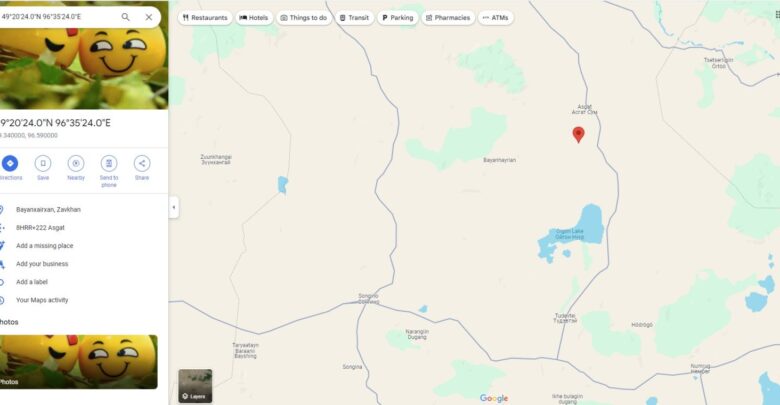The width and height of the screenshot is (780, 405).
Task: Save this location with Save icon
Action: tap(43, 163)
